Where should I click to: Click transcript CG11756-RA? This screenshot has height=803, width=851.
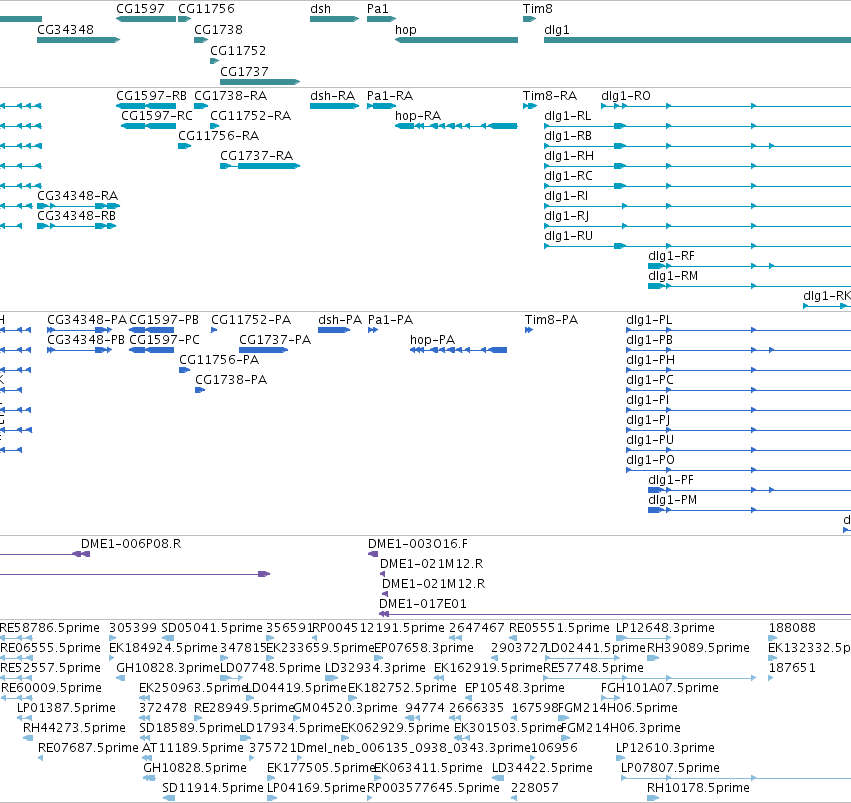pyautogui.click(x=218, y=136)
